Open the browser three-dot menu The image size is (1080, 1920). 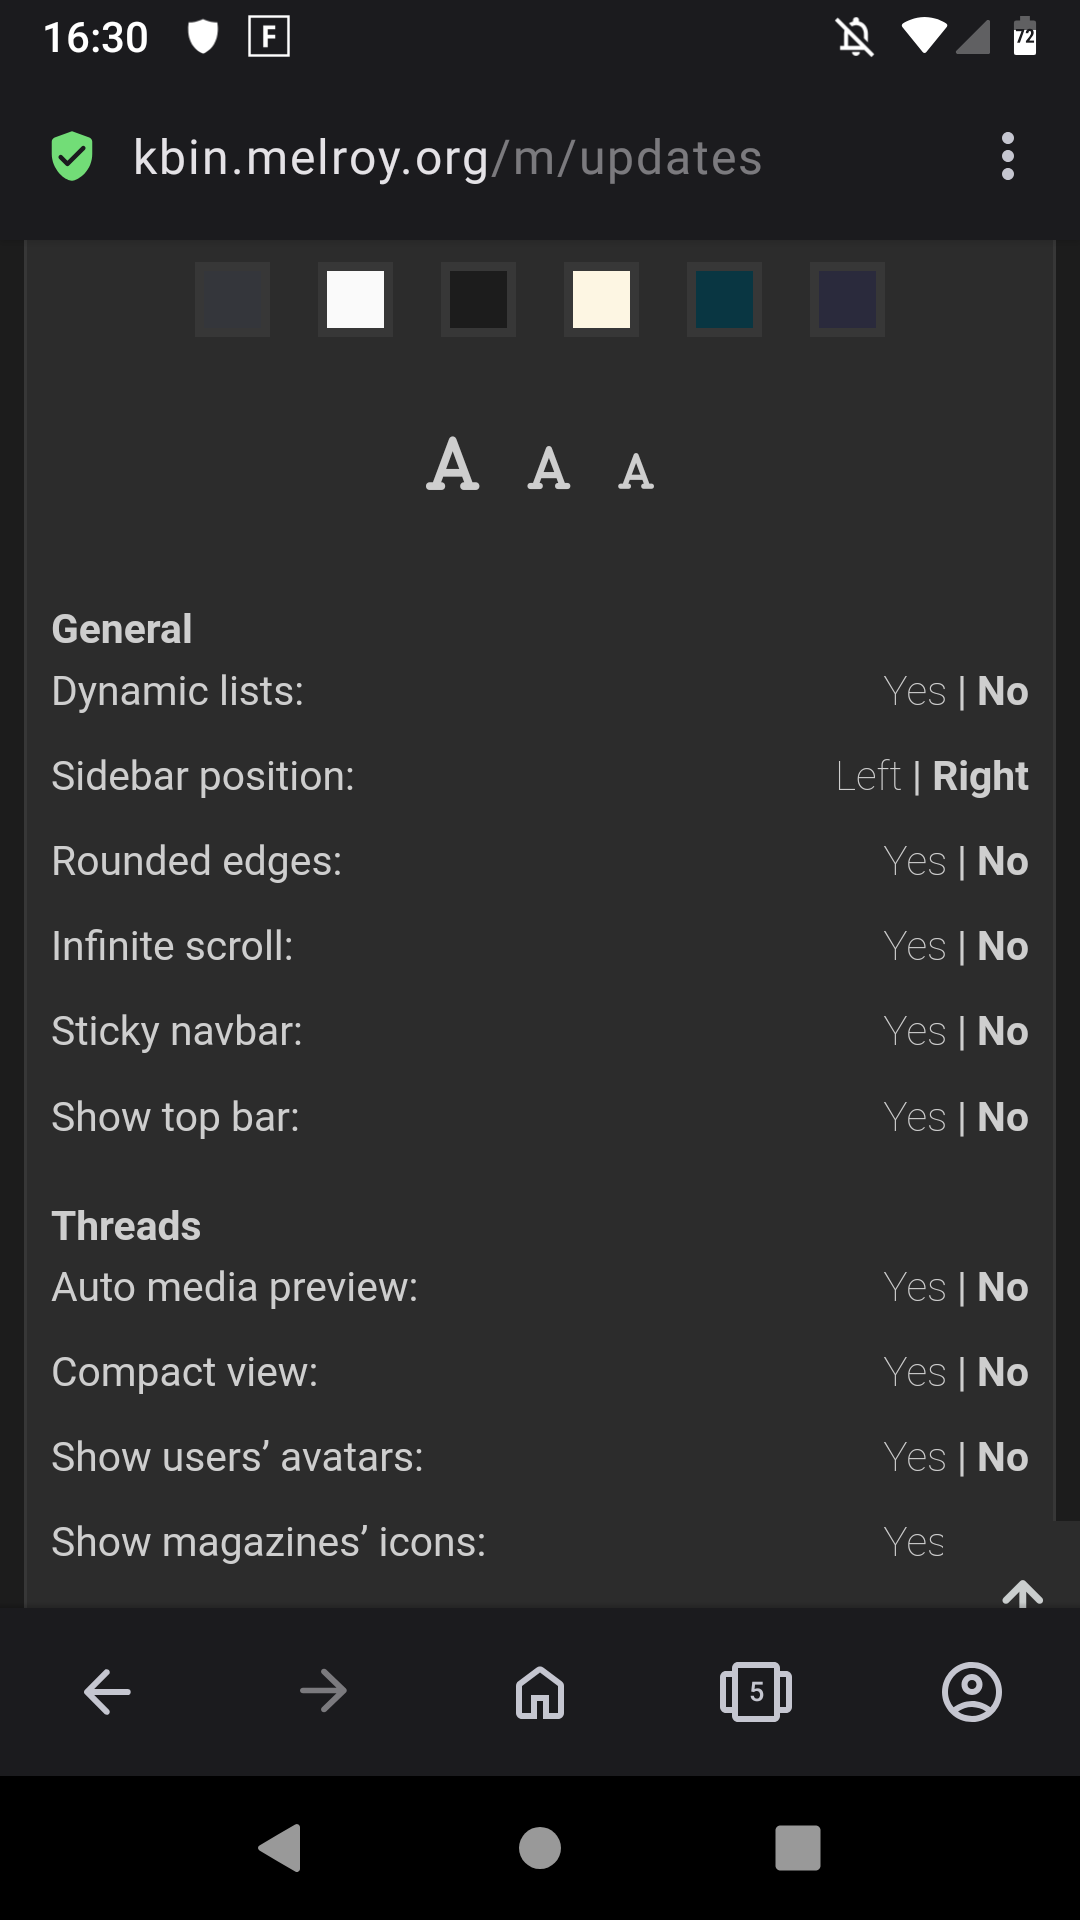(x=1007, y=157)
